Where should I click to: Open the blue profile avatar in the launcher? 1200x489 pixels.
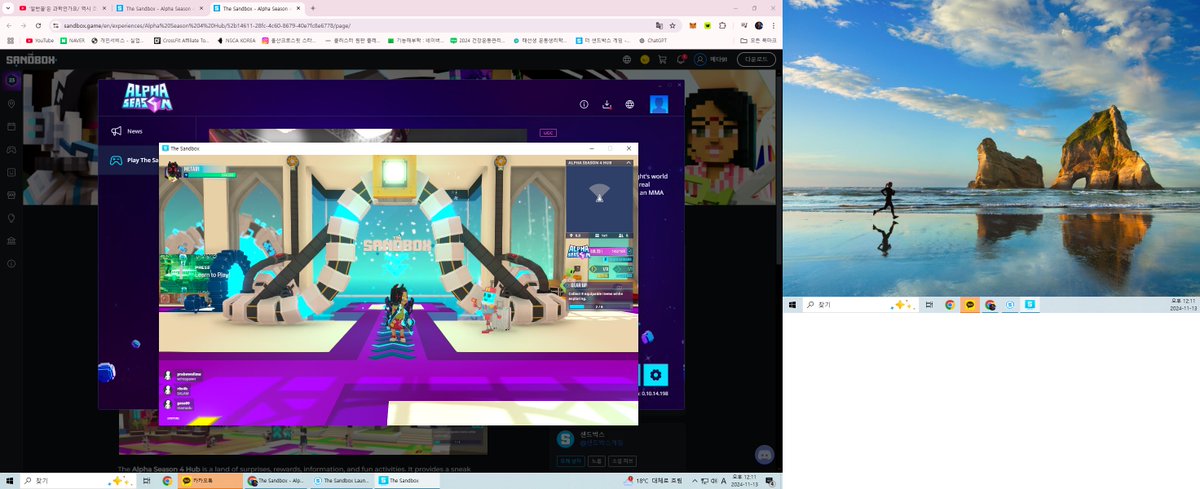(659, 104)
